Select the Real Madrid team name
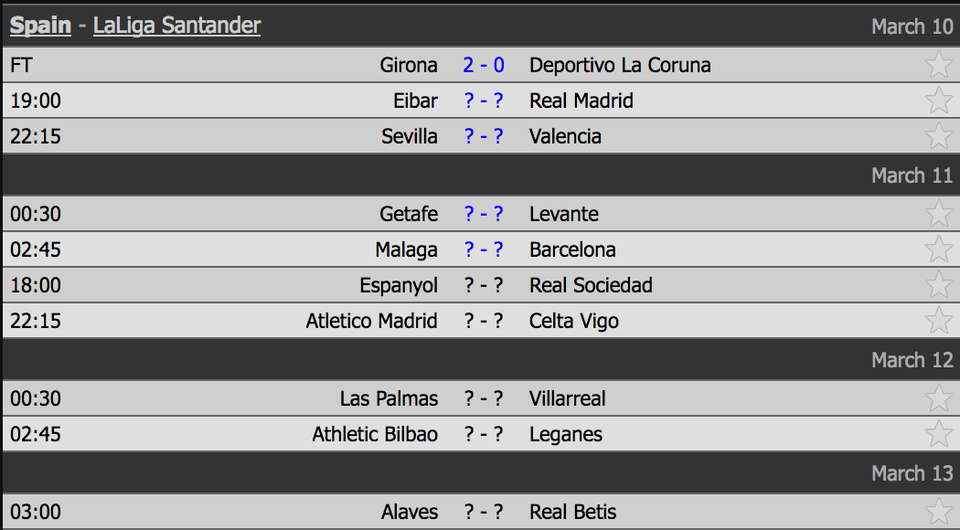Screen dimensions: 960x530 coord(581,100)
